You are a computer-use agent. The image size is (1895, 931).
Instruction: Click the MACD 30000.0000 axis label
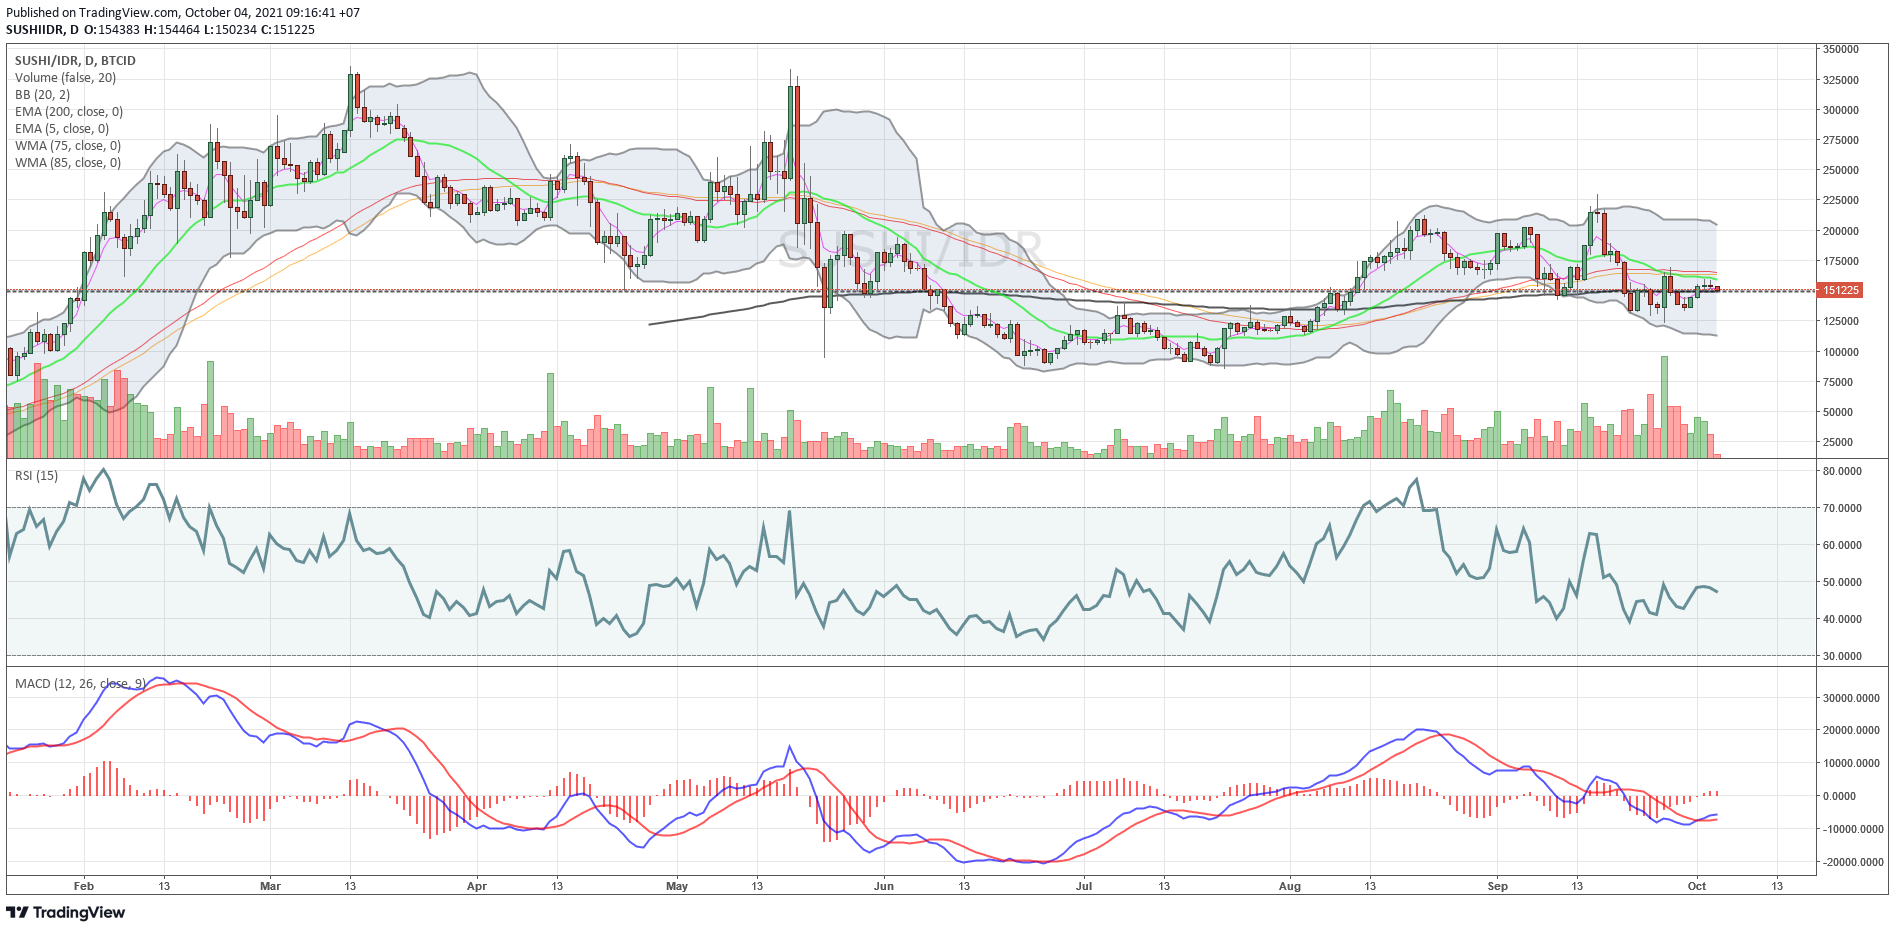1851,698
